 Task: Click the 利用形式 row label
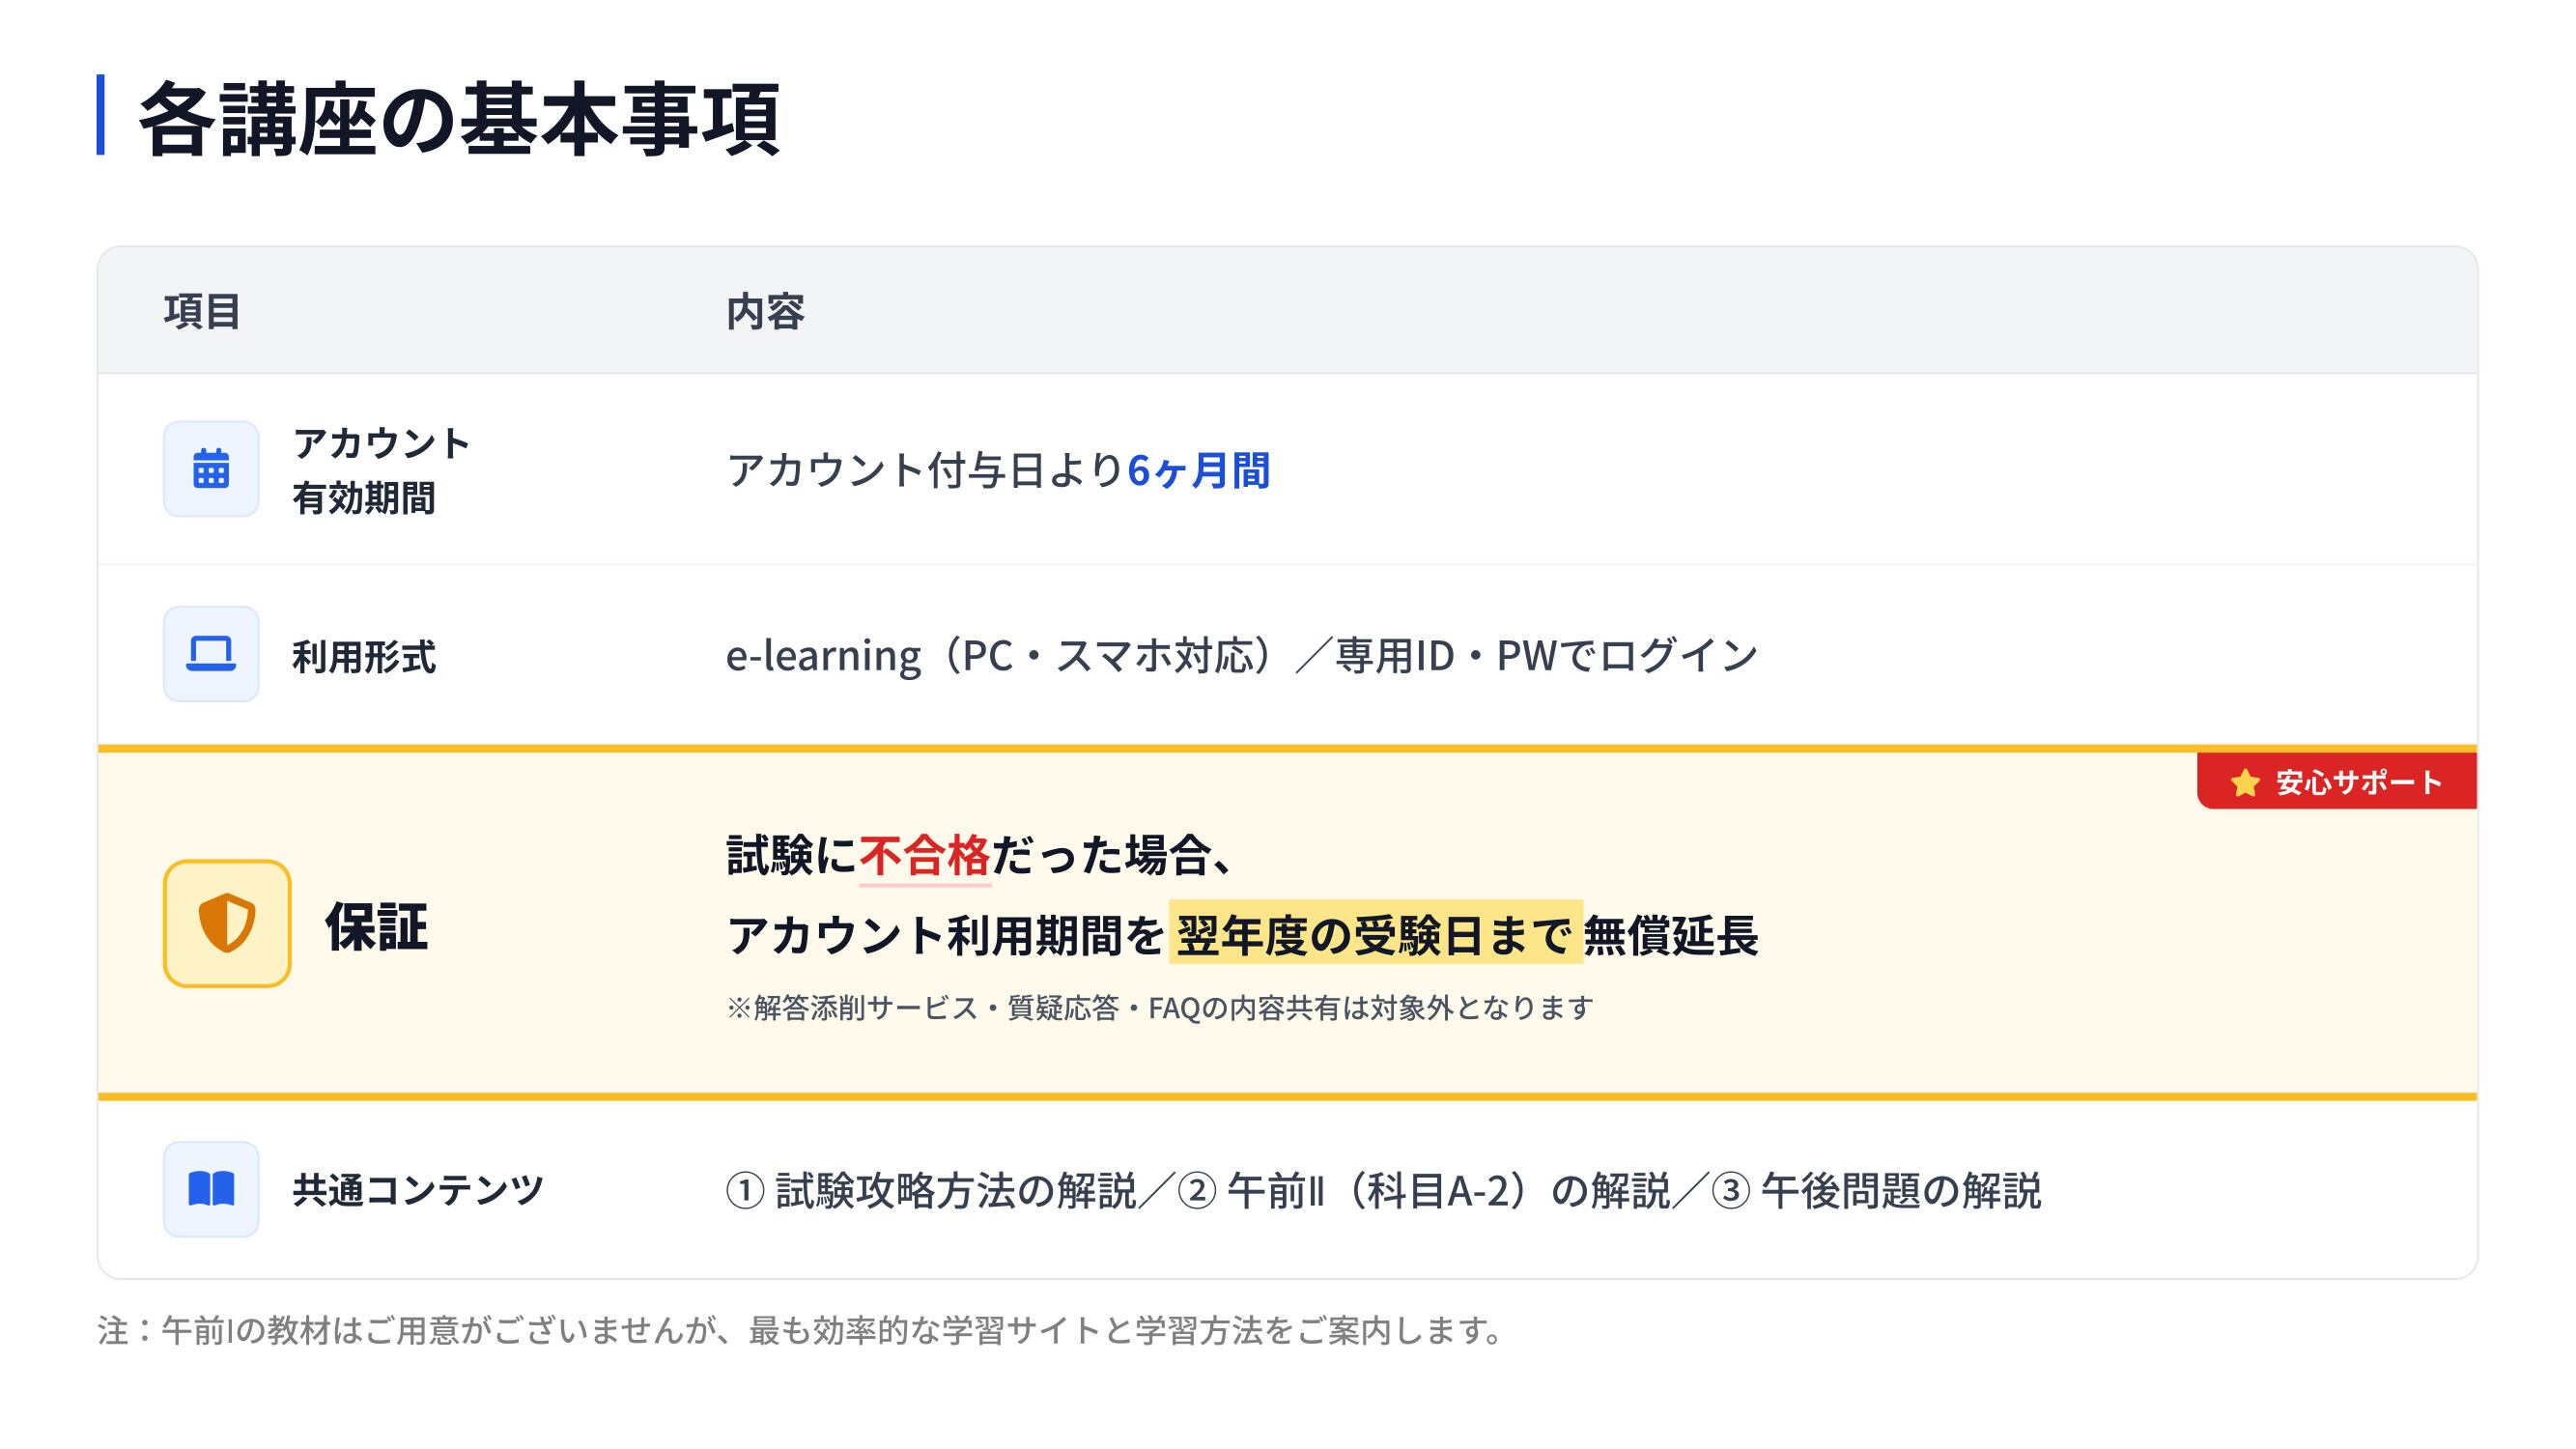(x=364, y=657)
